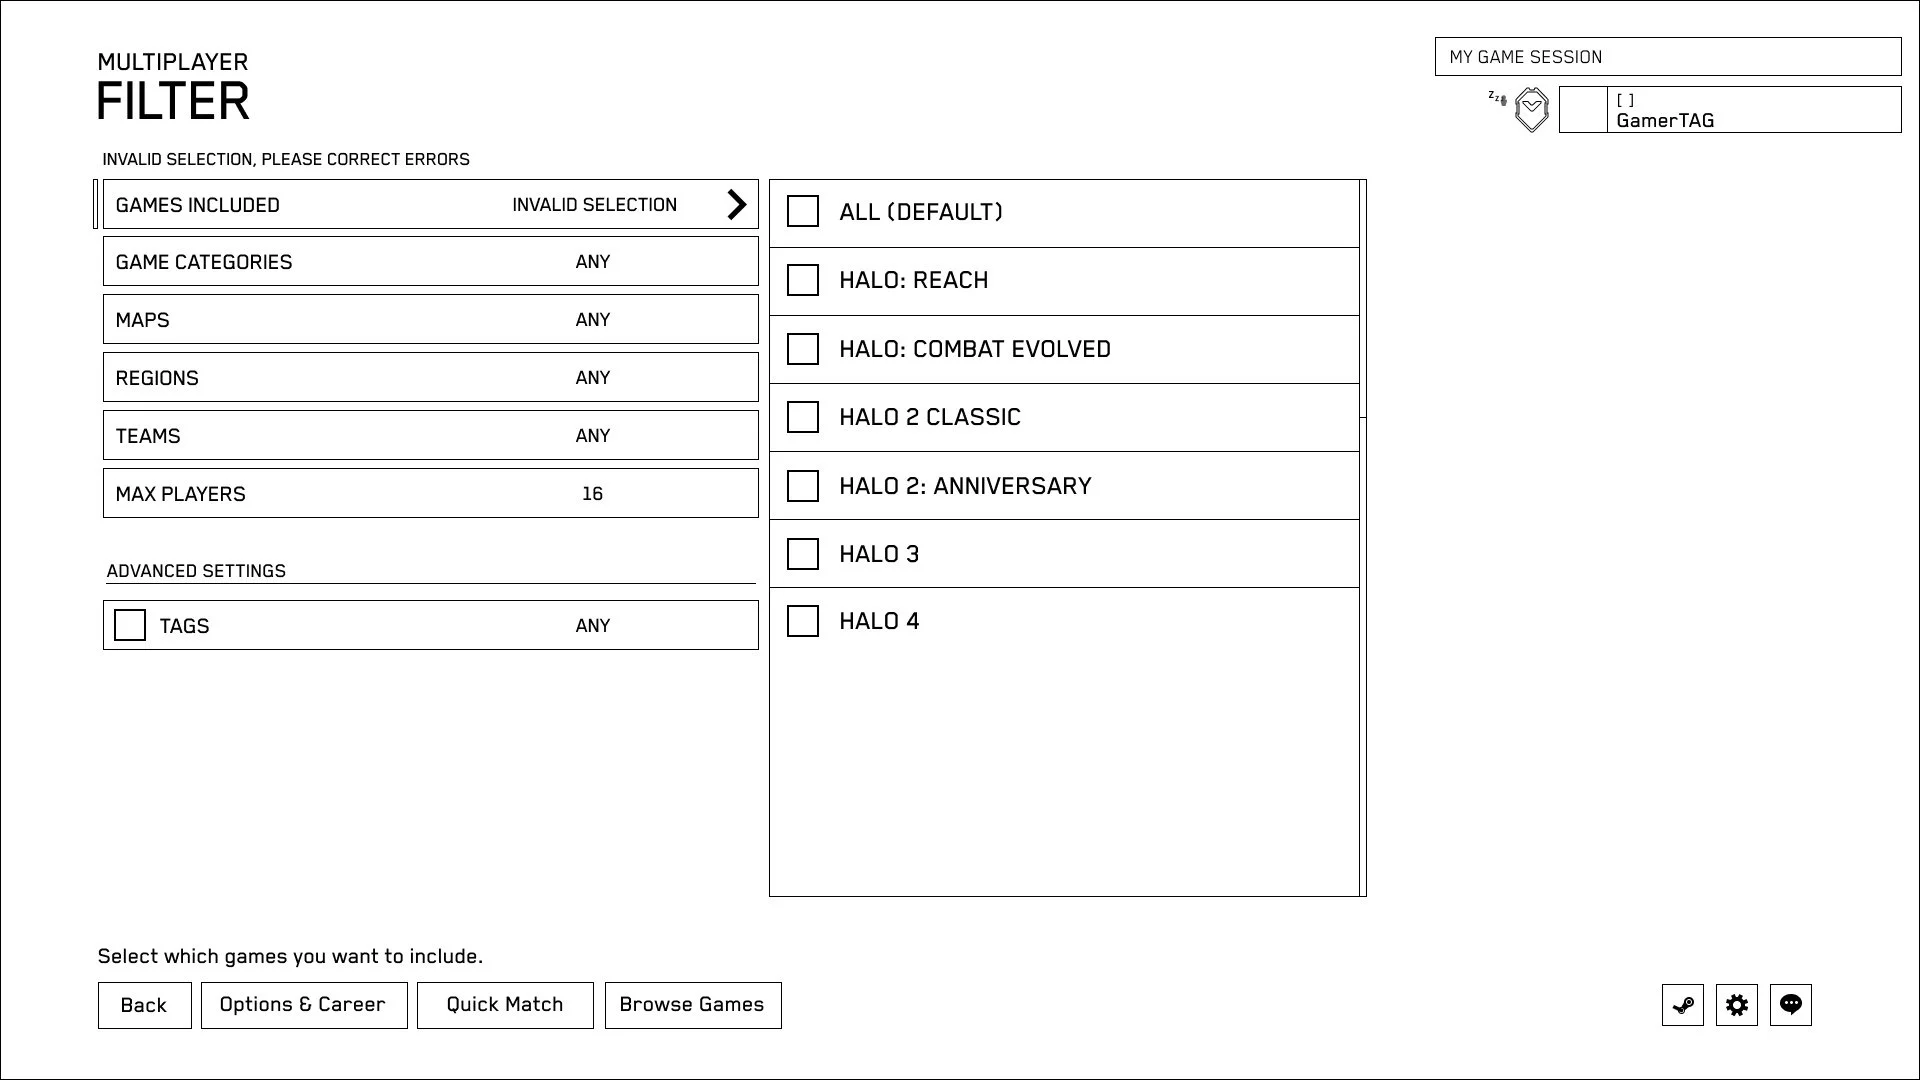The width and height of the screenshot is (1920, 1080).
Task: Open the MAX PLAYERS filter row
Action: [431, 493]
